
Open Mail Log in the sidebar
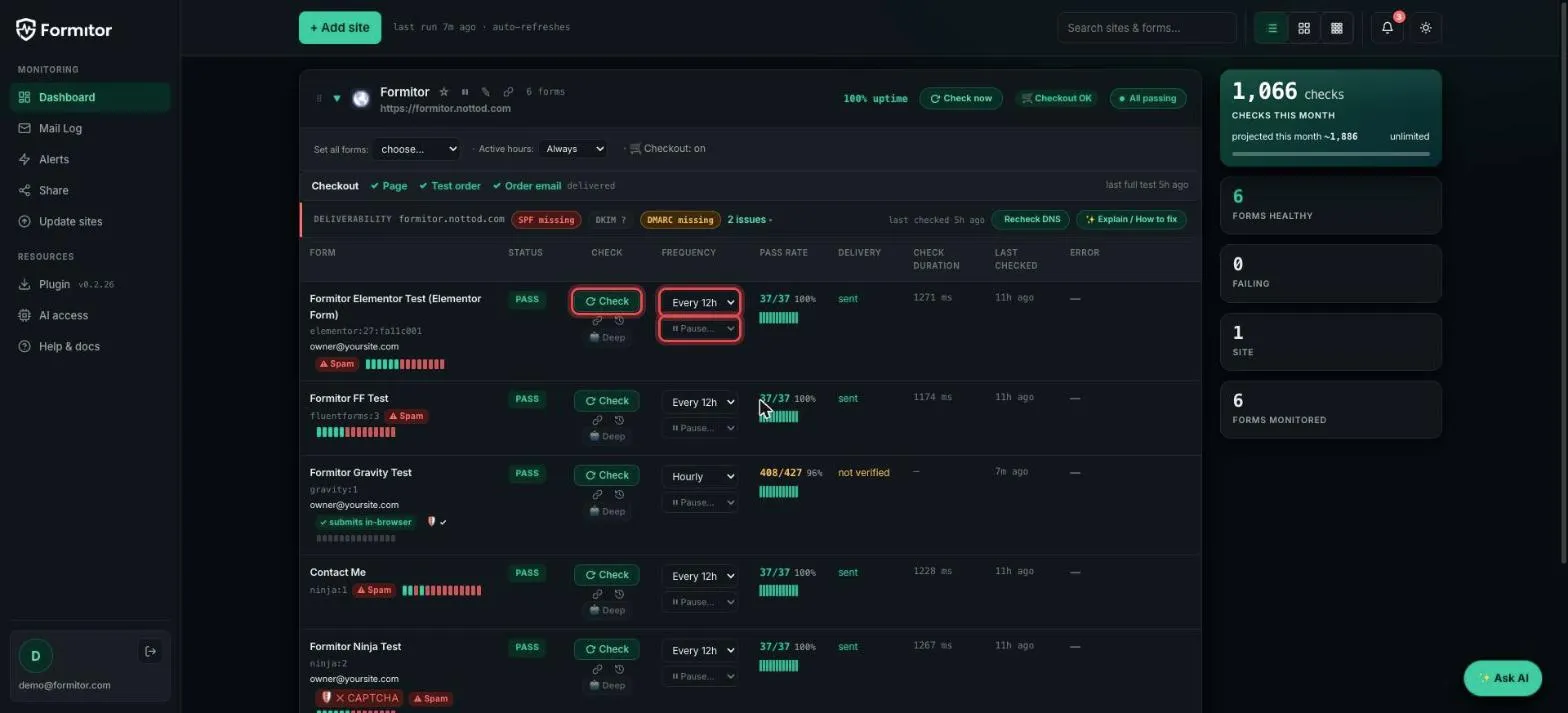pos(90,128)
